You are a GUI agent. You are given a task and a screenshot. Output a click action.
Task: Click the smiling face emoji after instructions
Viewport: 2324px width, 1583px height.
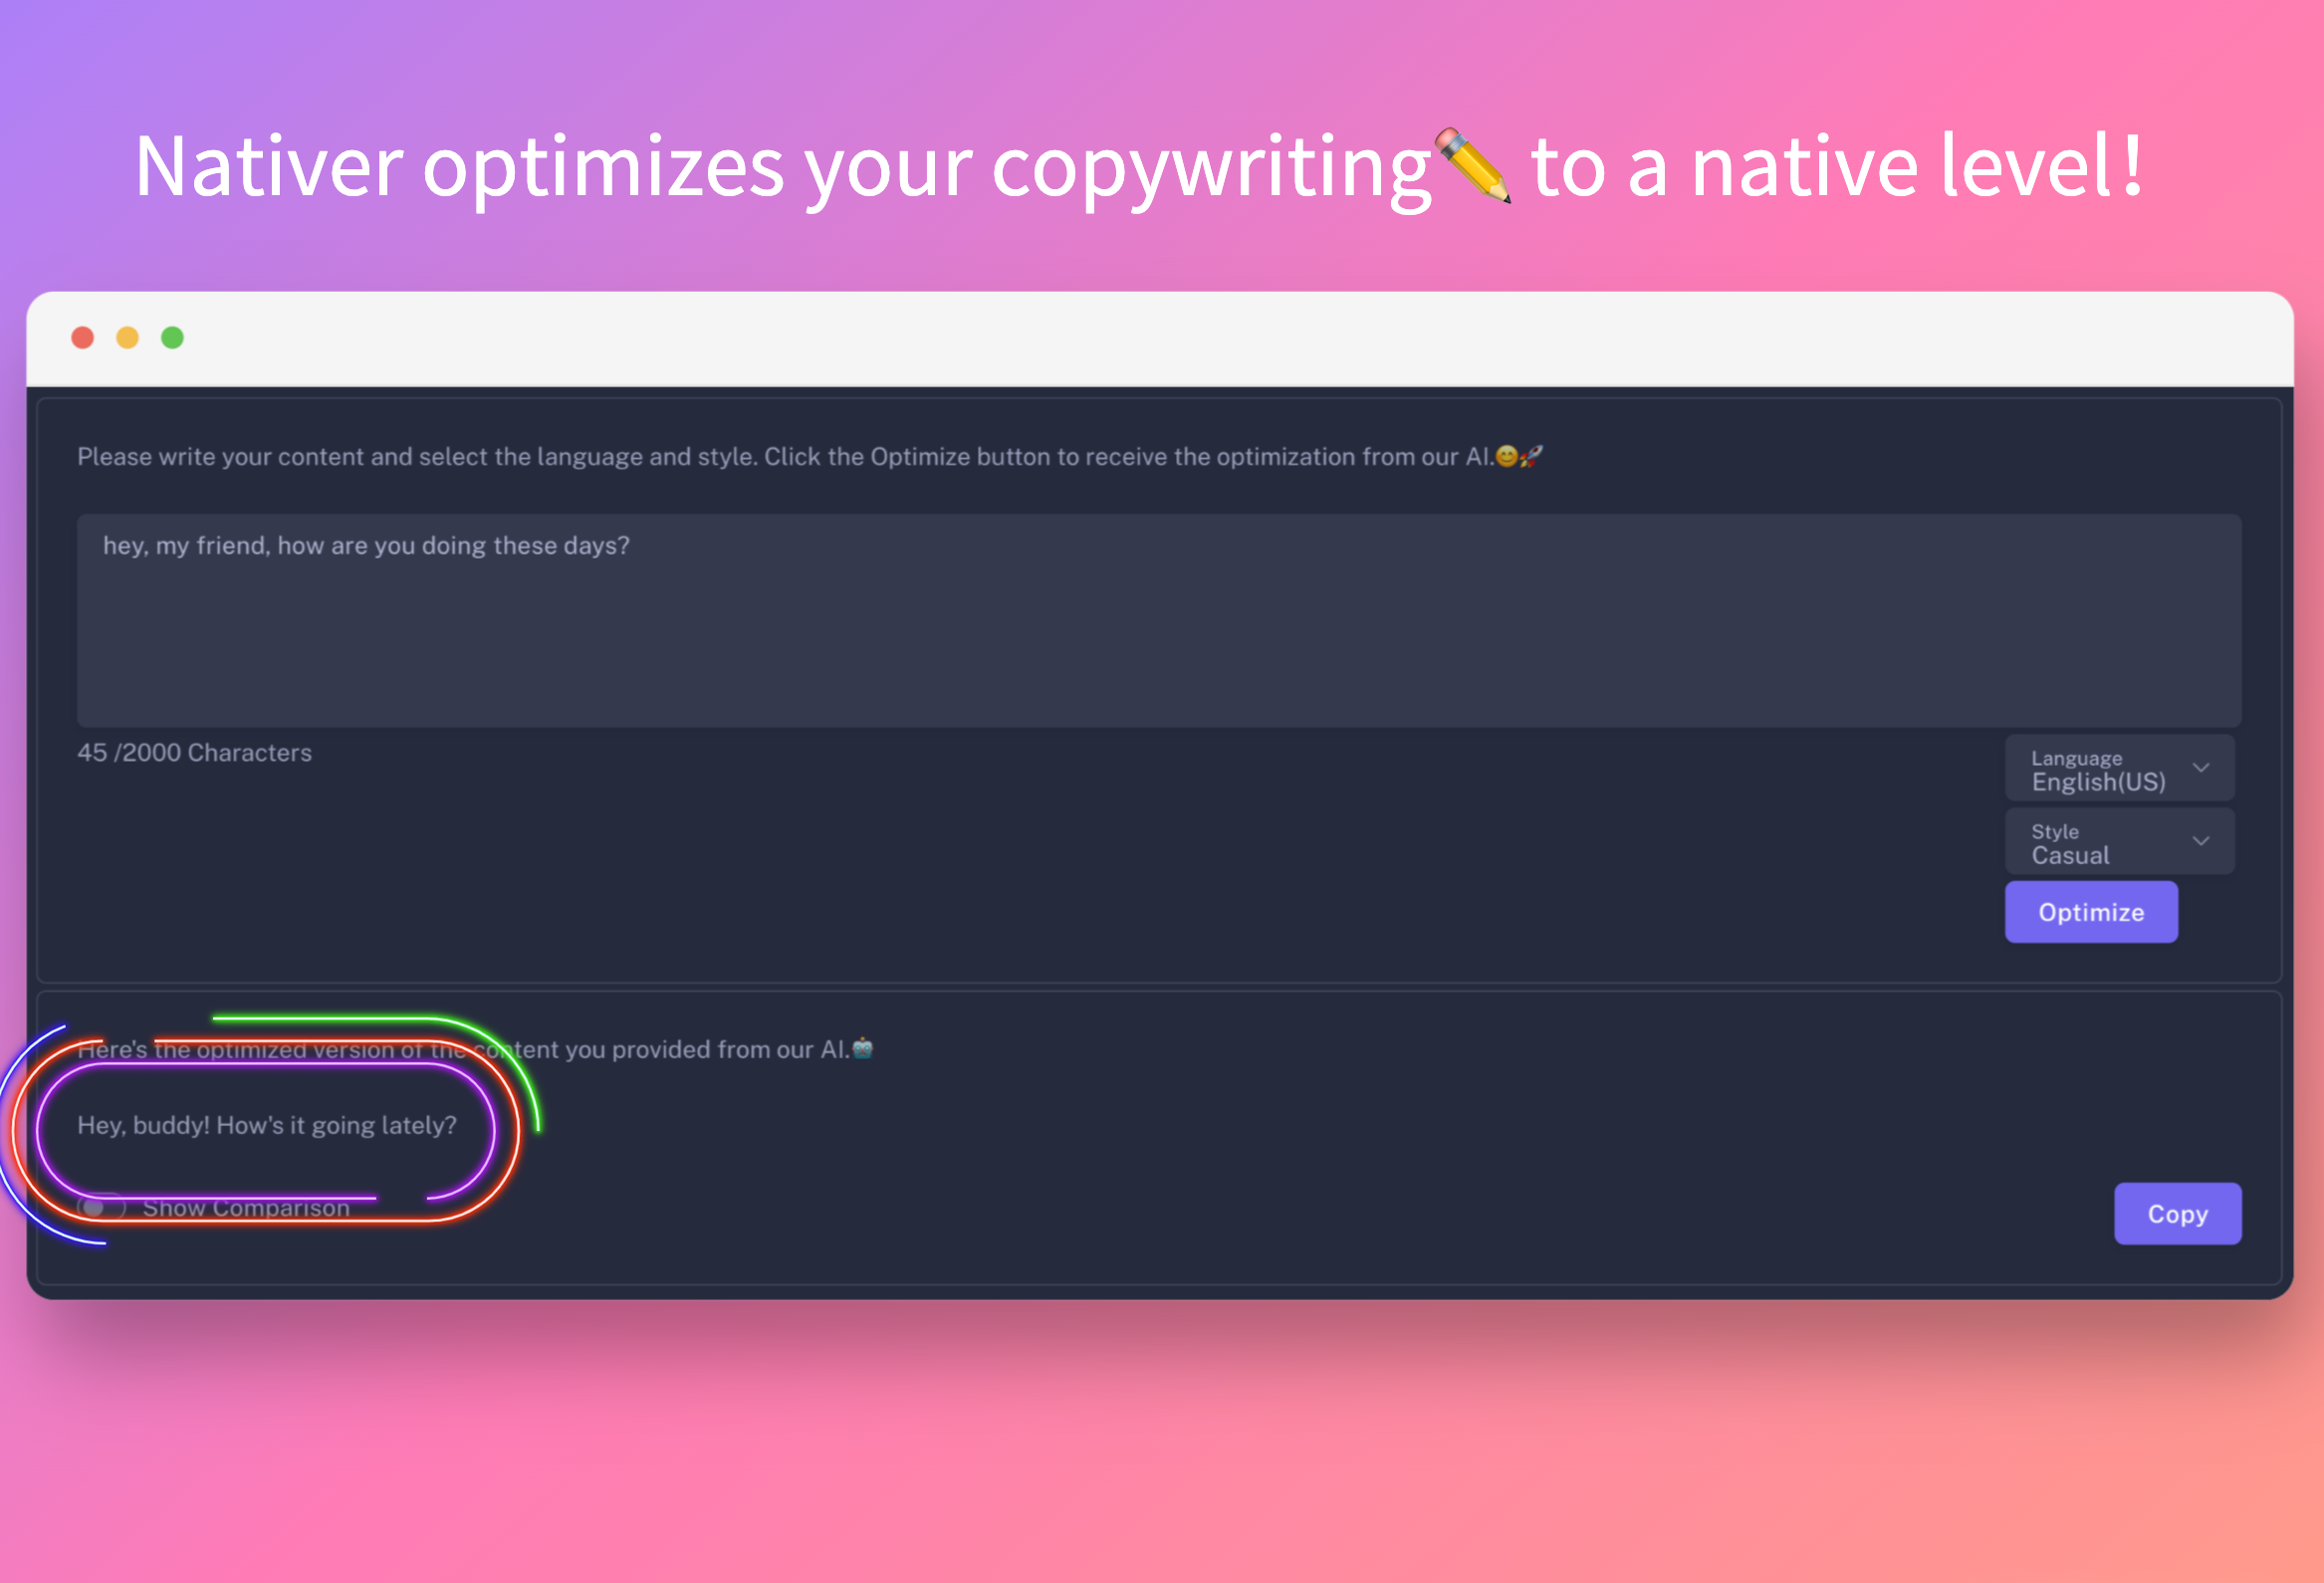(x=1506, y=457)
